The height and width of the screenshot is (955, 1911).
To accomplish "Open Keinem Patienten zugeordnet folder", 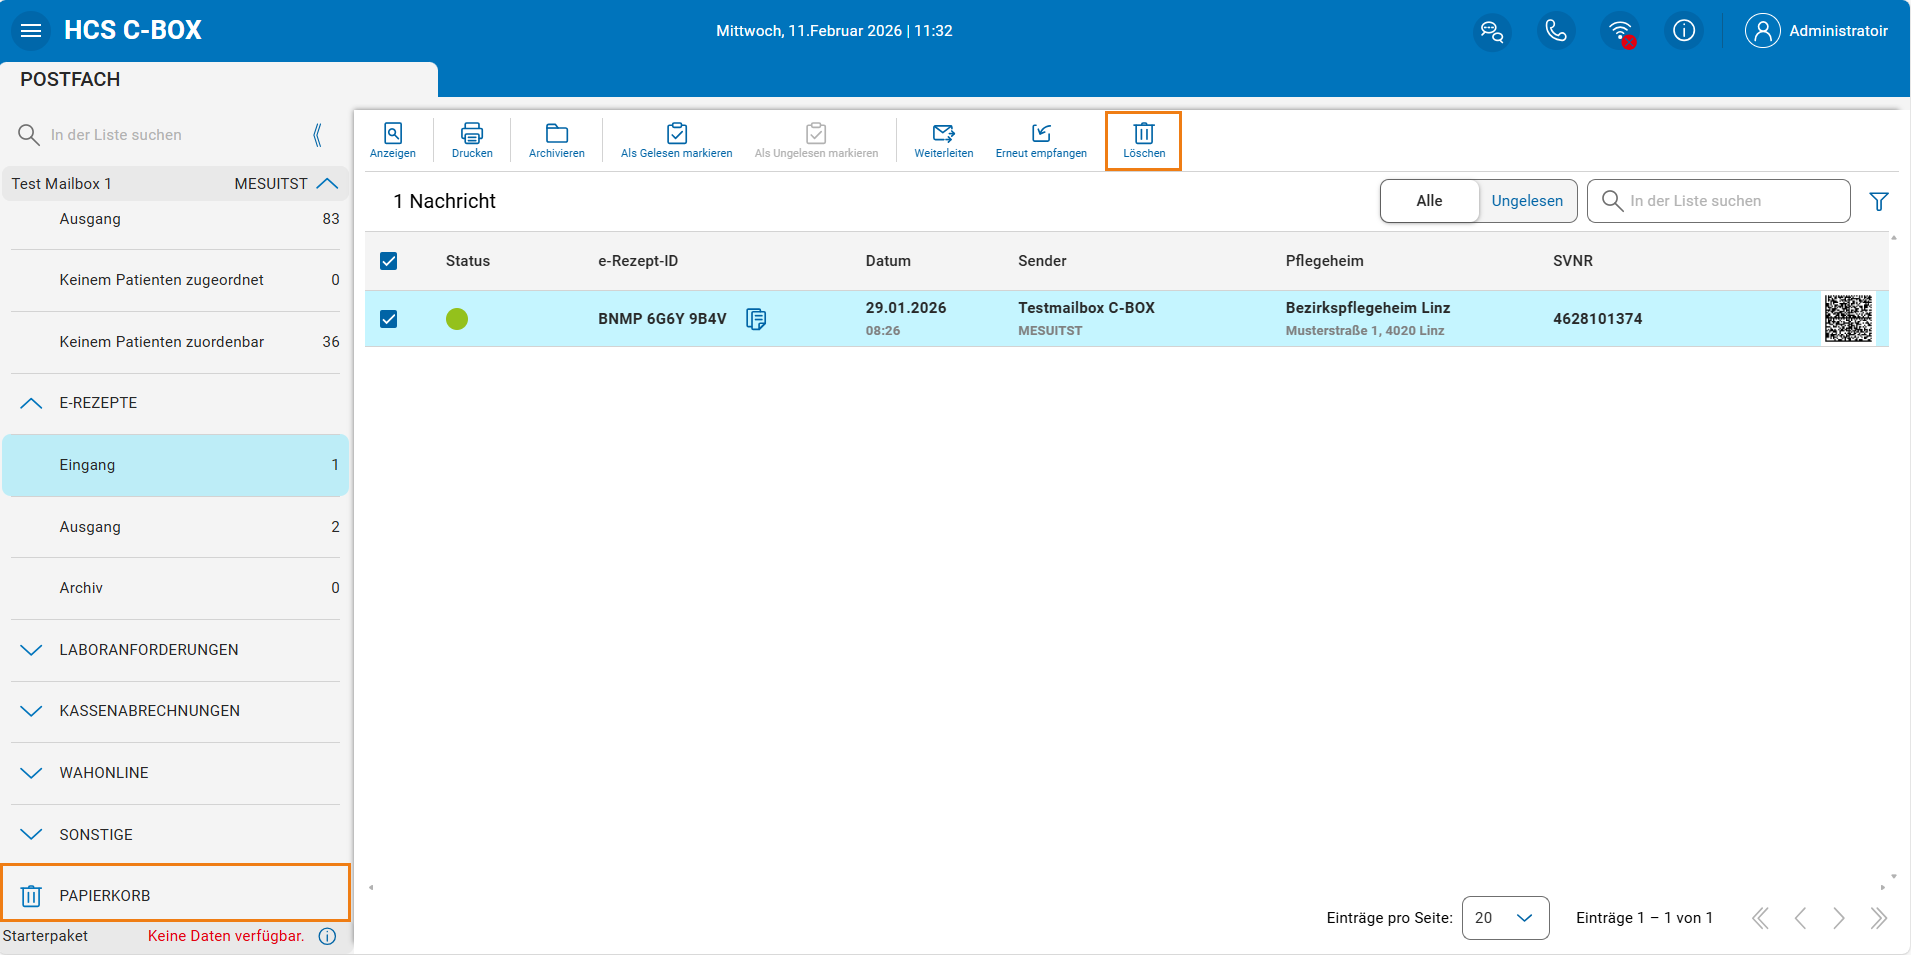I will 176,280.
